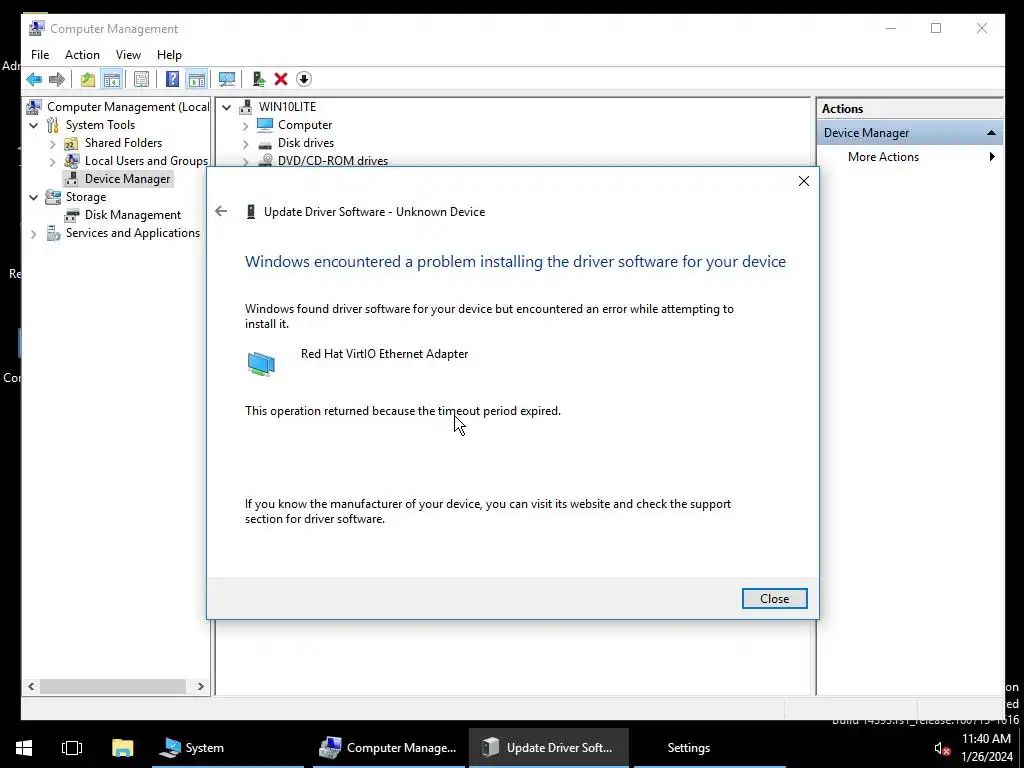Open the Properties toolbar icon
The width and height of the screenshot is (1024, 768).
pos(141,80)
